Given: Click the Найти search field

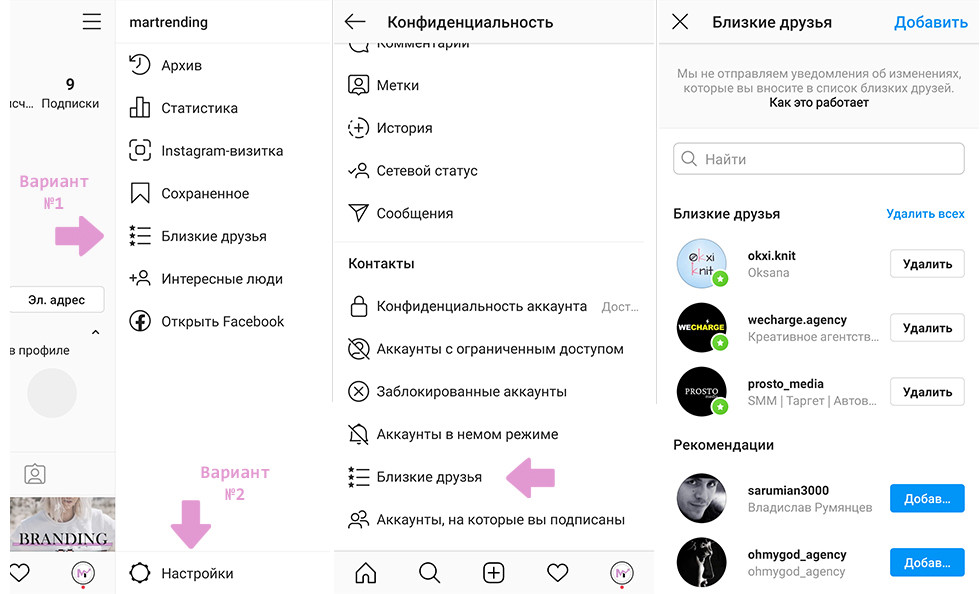Looking at the screenshot, I should (x=819, y=159).
